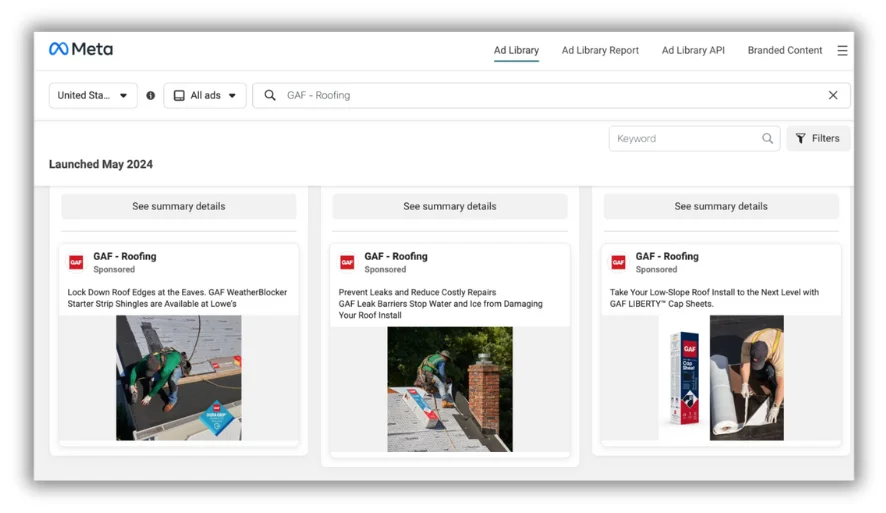Viewport: 886px width, 513px height.
Task: Click the magnifier icon beside GAF - Roofing query
Action: pyautogui.click(x=270, y=95)
